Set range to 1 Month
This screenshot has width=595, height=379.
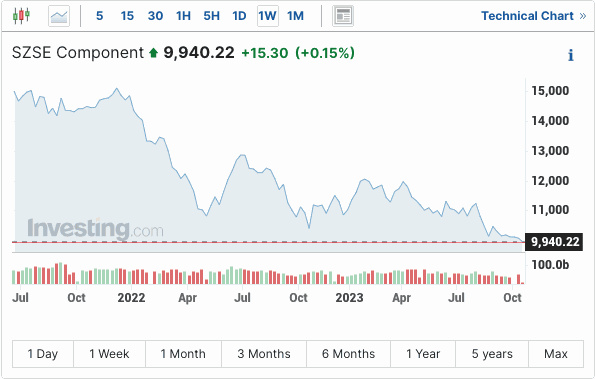(x=183, y=354)
